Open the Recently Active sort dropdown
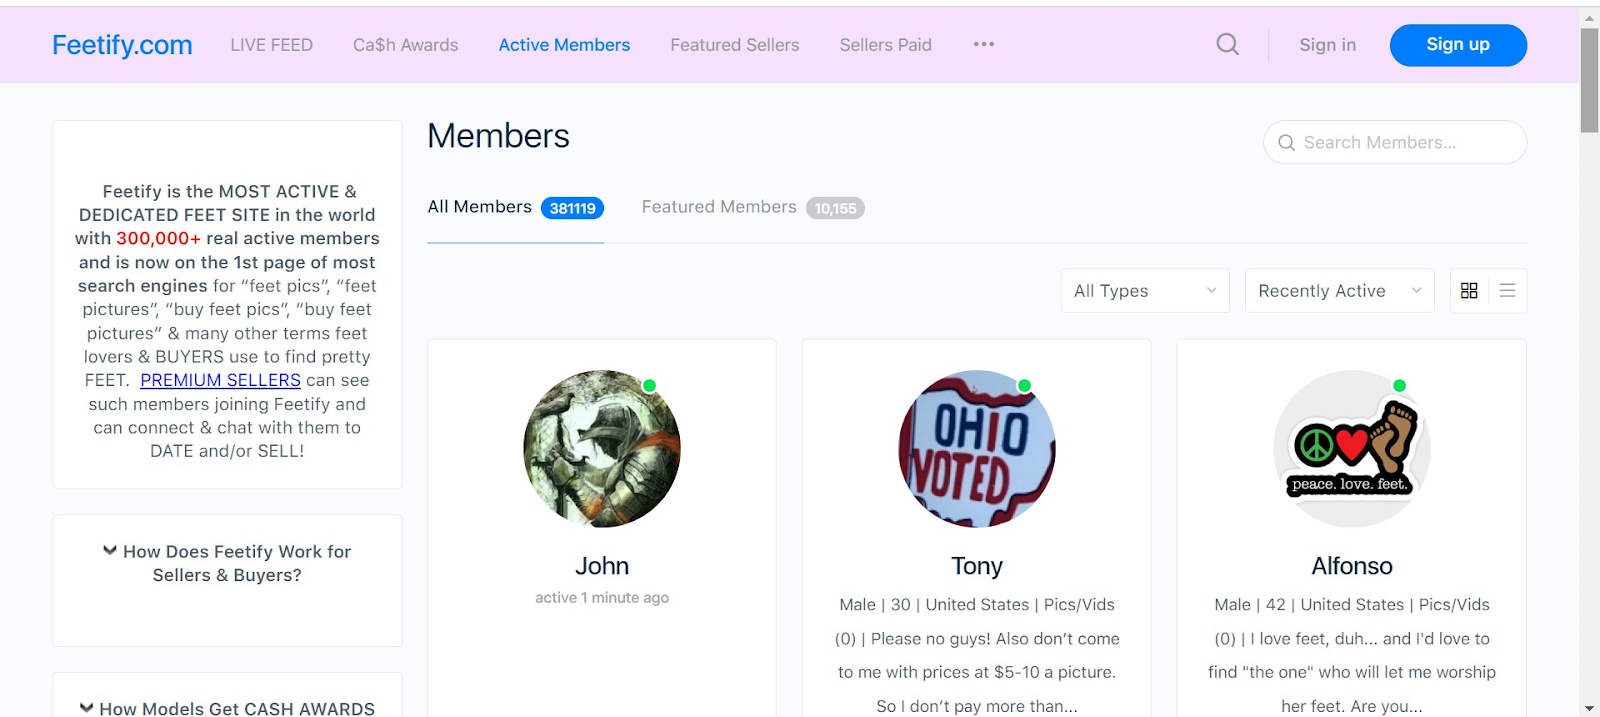 (1340, 291)
